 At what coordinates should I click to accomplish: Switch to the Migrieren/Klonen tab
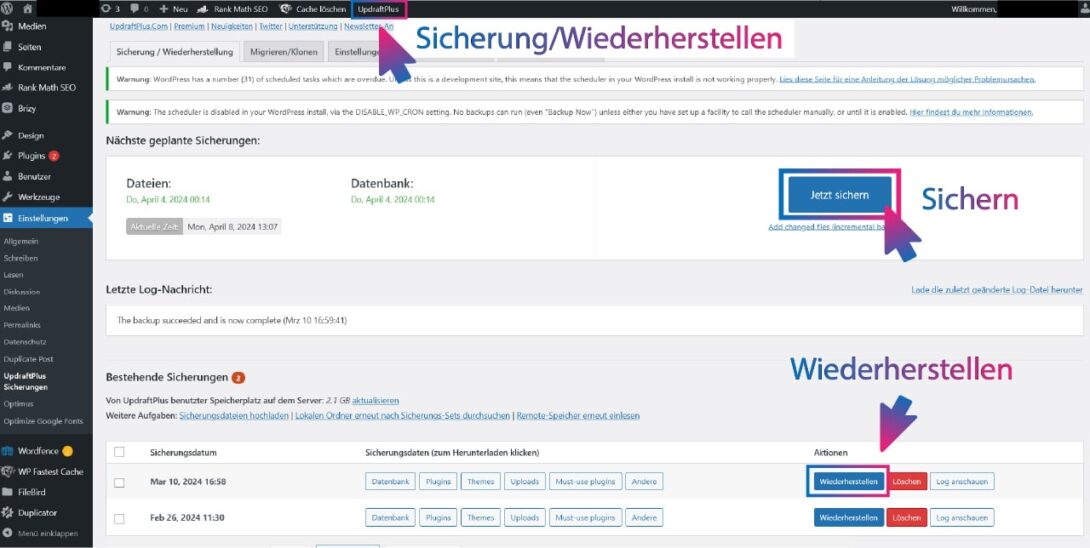pyautogui.click(x=284, y=52)
